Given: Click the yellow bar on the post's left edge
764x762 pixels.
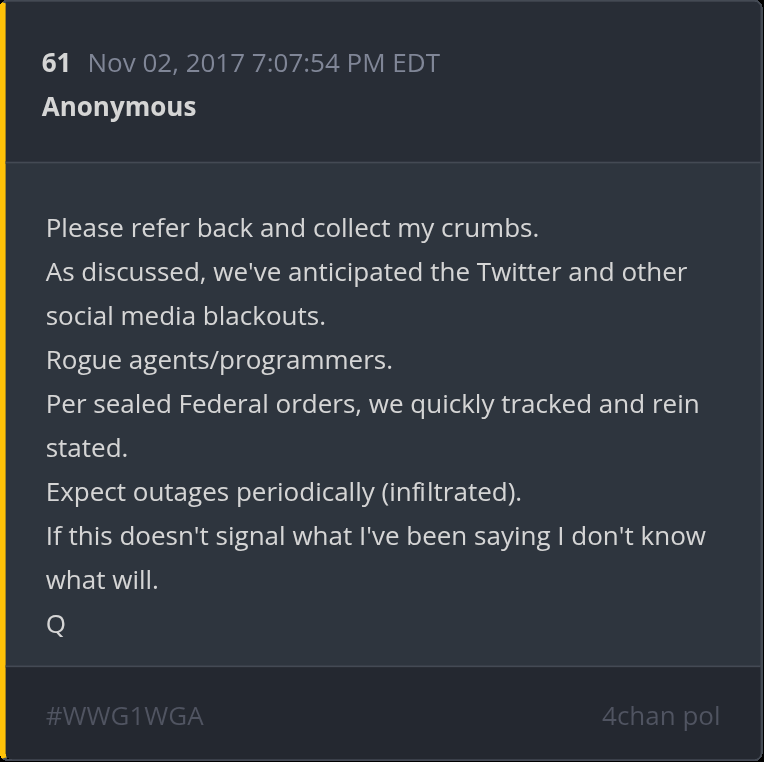Looking at the screenshot, I should [x=2, y=381].
